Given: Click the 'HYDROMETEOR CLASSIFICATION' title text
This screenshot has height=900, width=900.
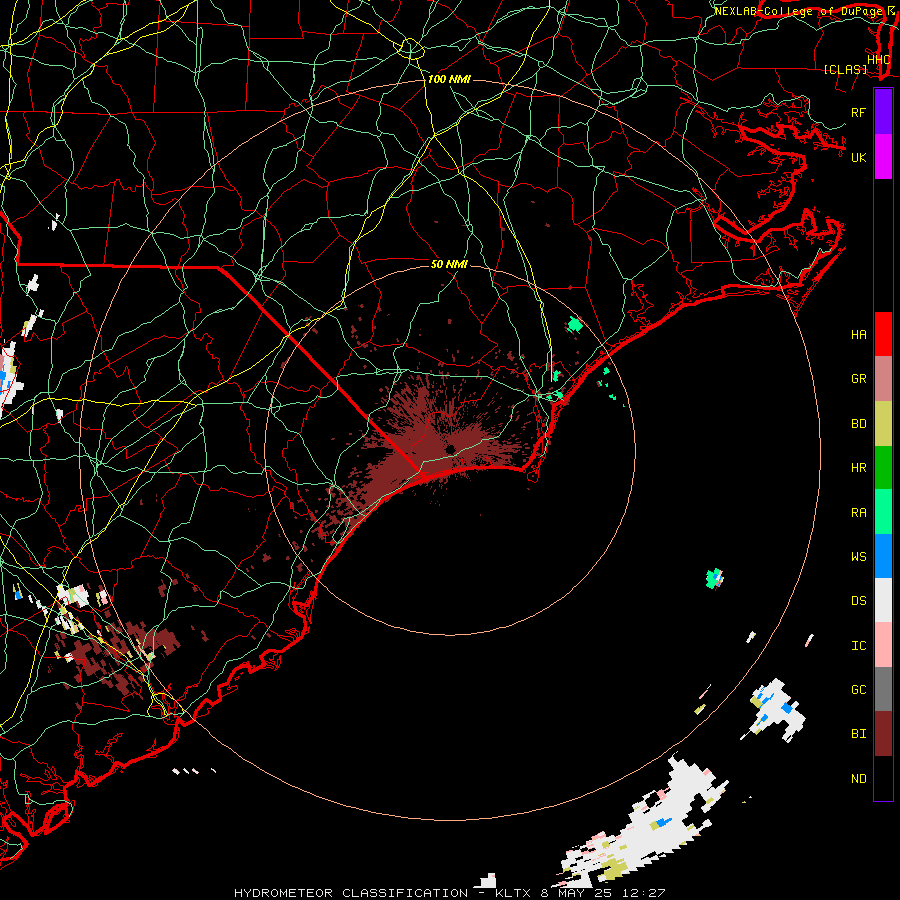Looking at the screenshot, I should coord(351,893).
